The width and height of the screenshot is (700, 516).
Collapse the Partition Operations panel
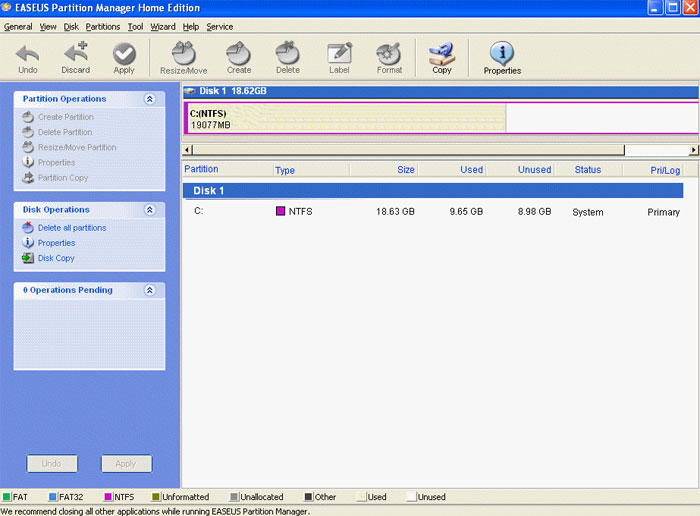(150, 99)
